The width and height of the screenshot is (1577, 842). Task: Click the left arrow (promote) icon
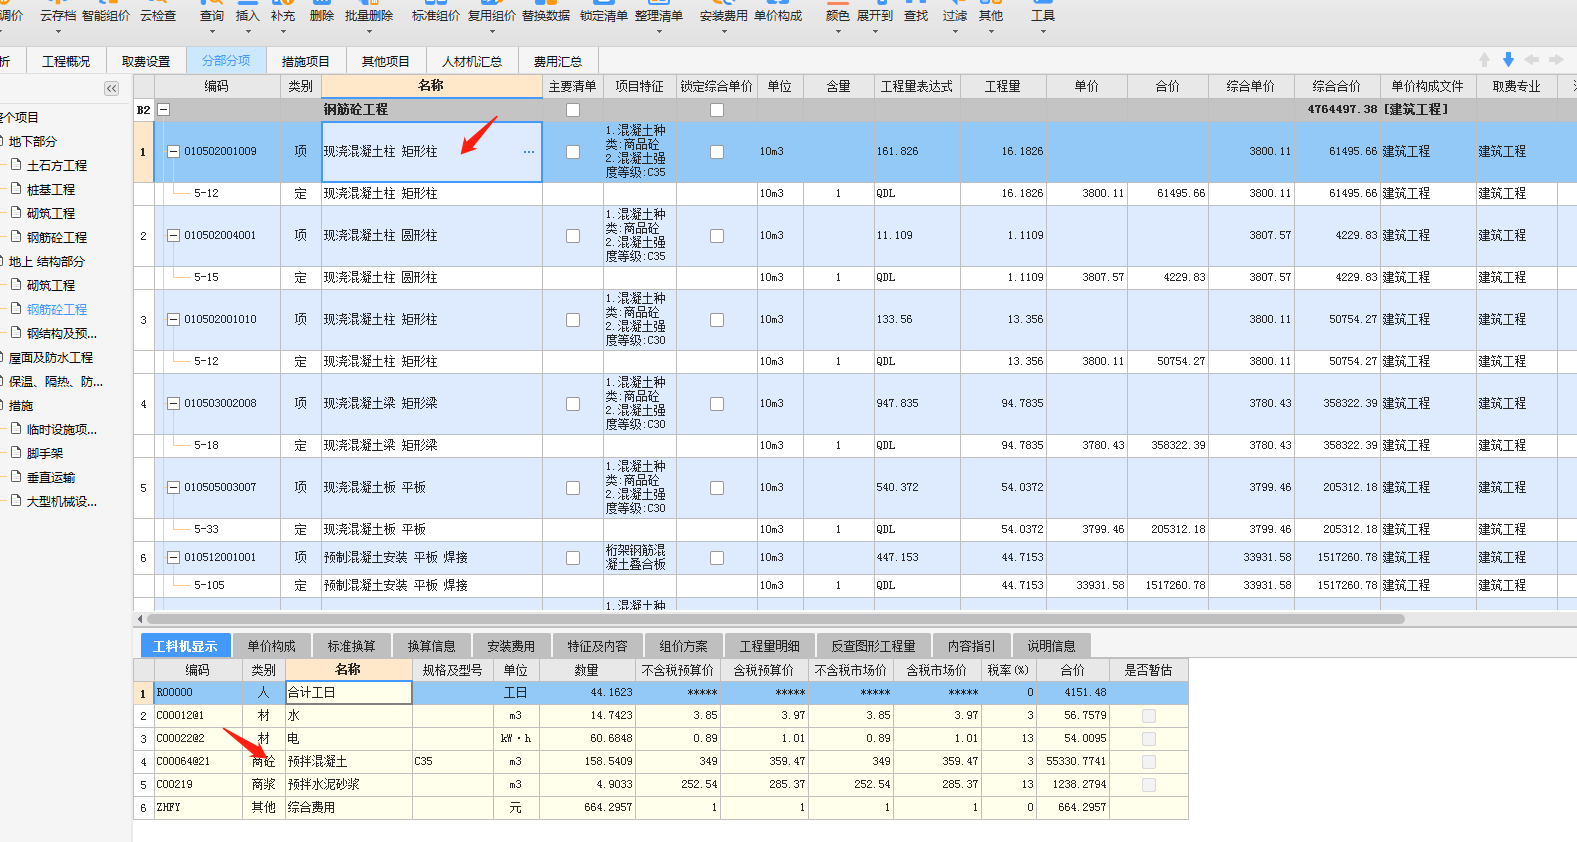click(x=1531, y=60)
